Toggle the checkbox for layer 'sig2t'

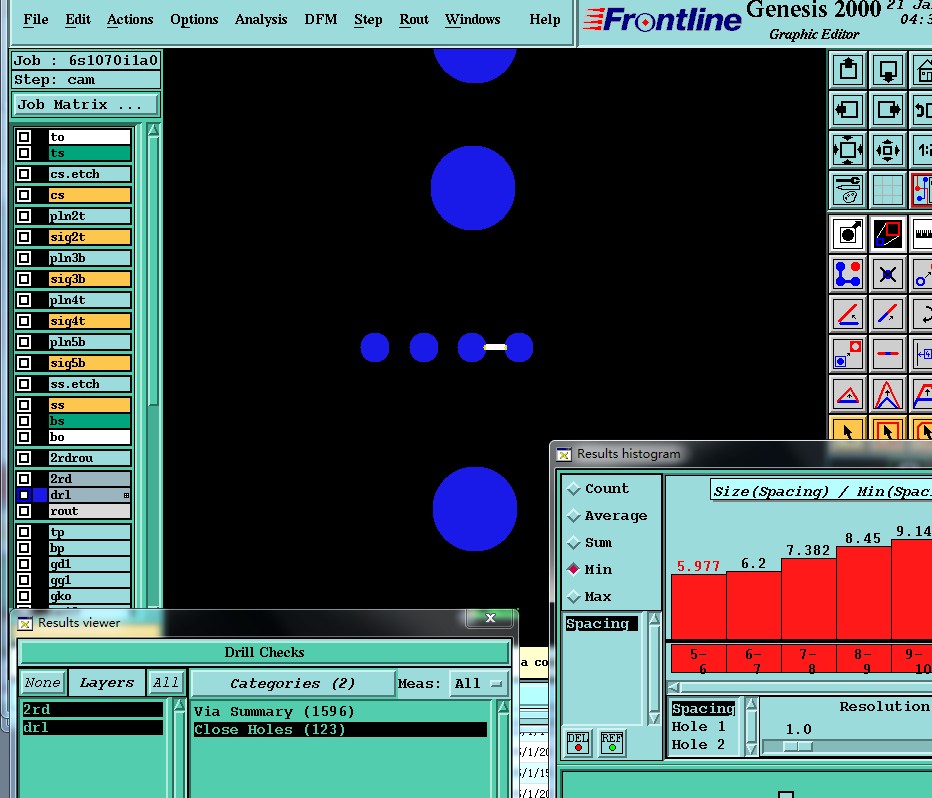point(24,237)
